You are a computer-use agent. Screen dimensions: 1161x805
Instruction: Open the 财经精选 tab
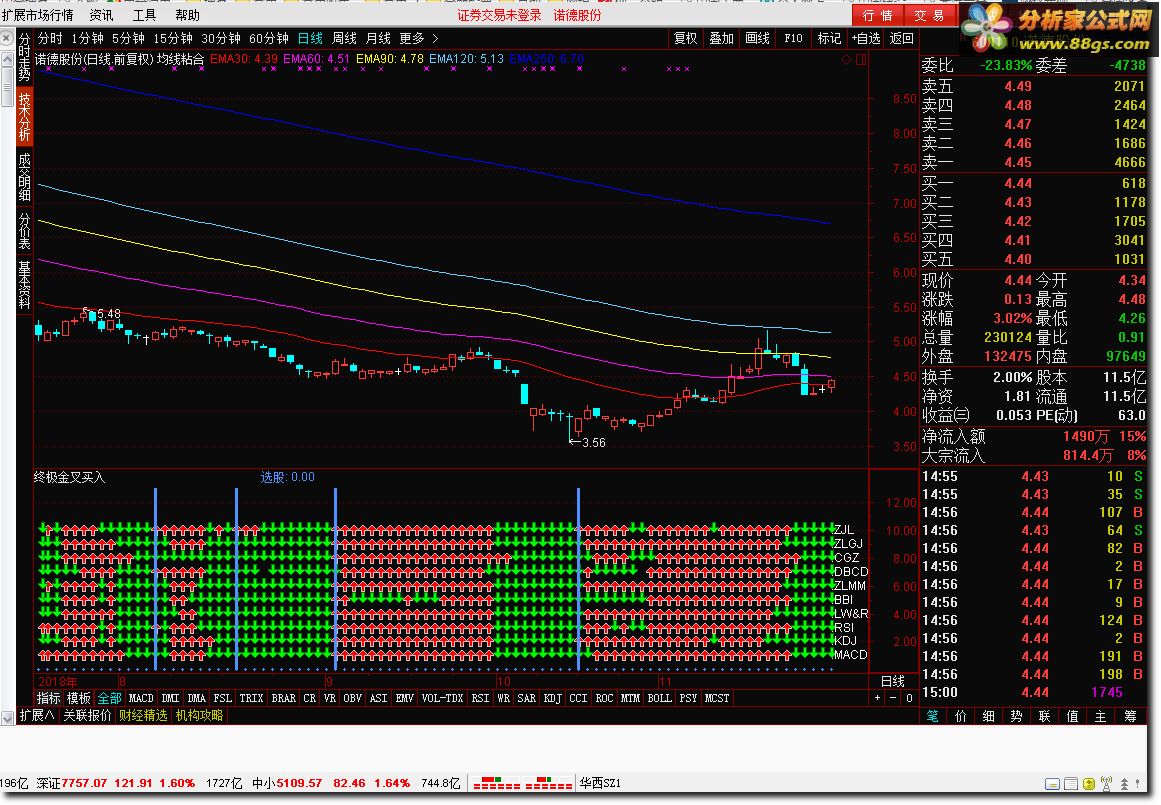144,715
